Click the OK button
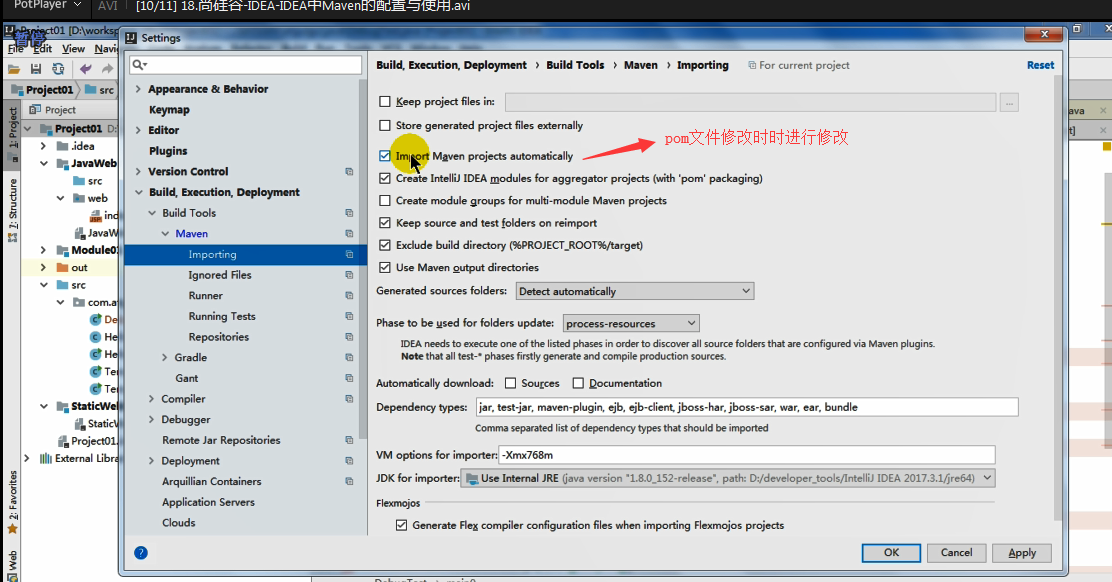 (x=891, y=553)
